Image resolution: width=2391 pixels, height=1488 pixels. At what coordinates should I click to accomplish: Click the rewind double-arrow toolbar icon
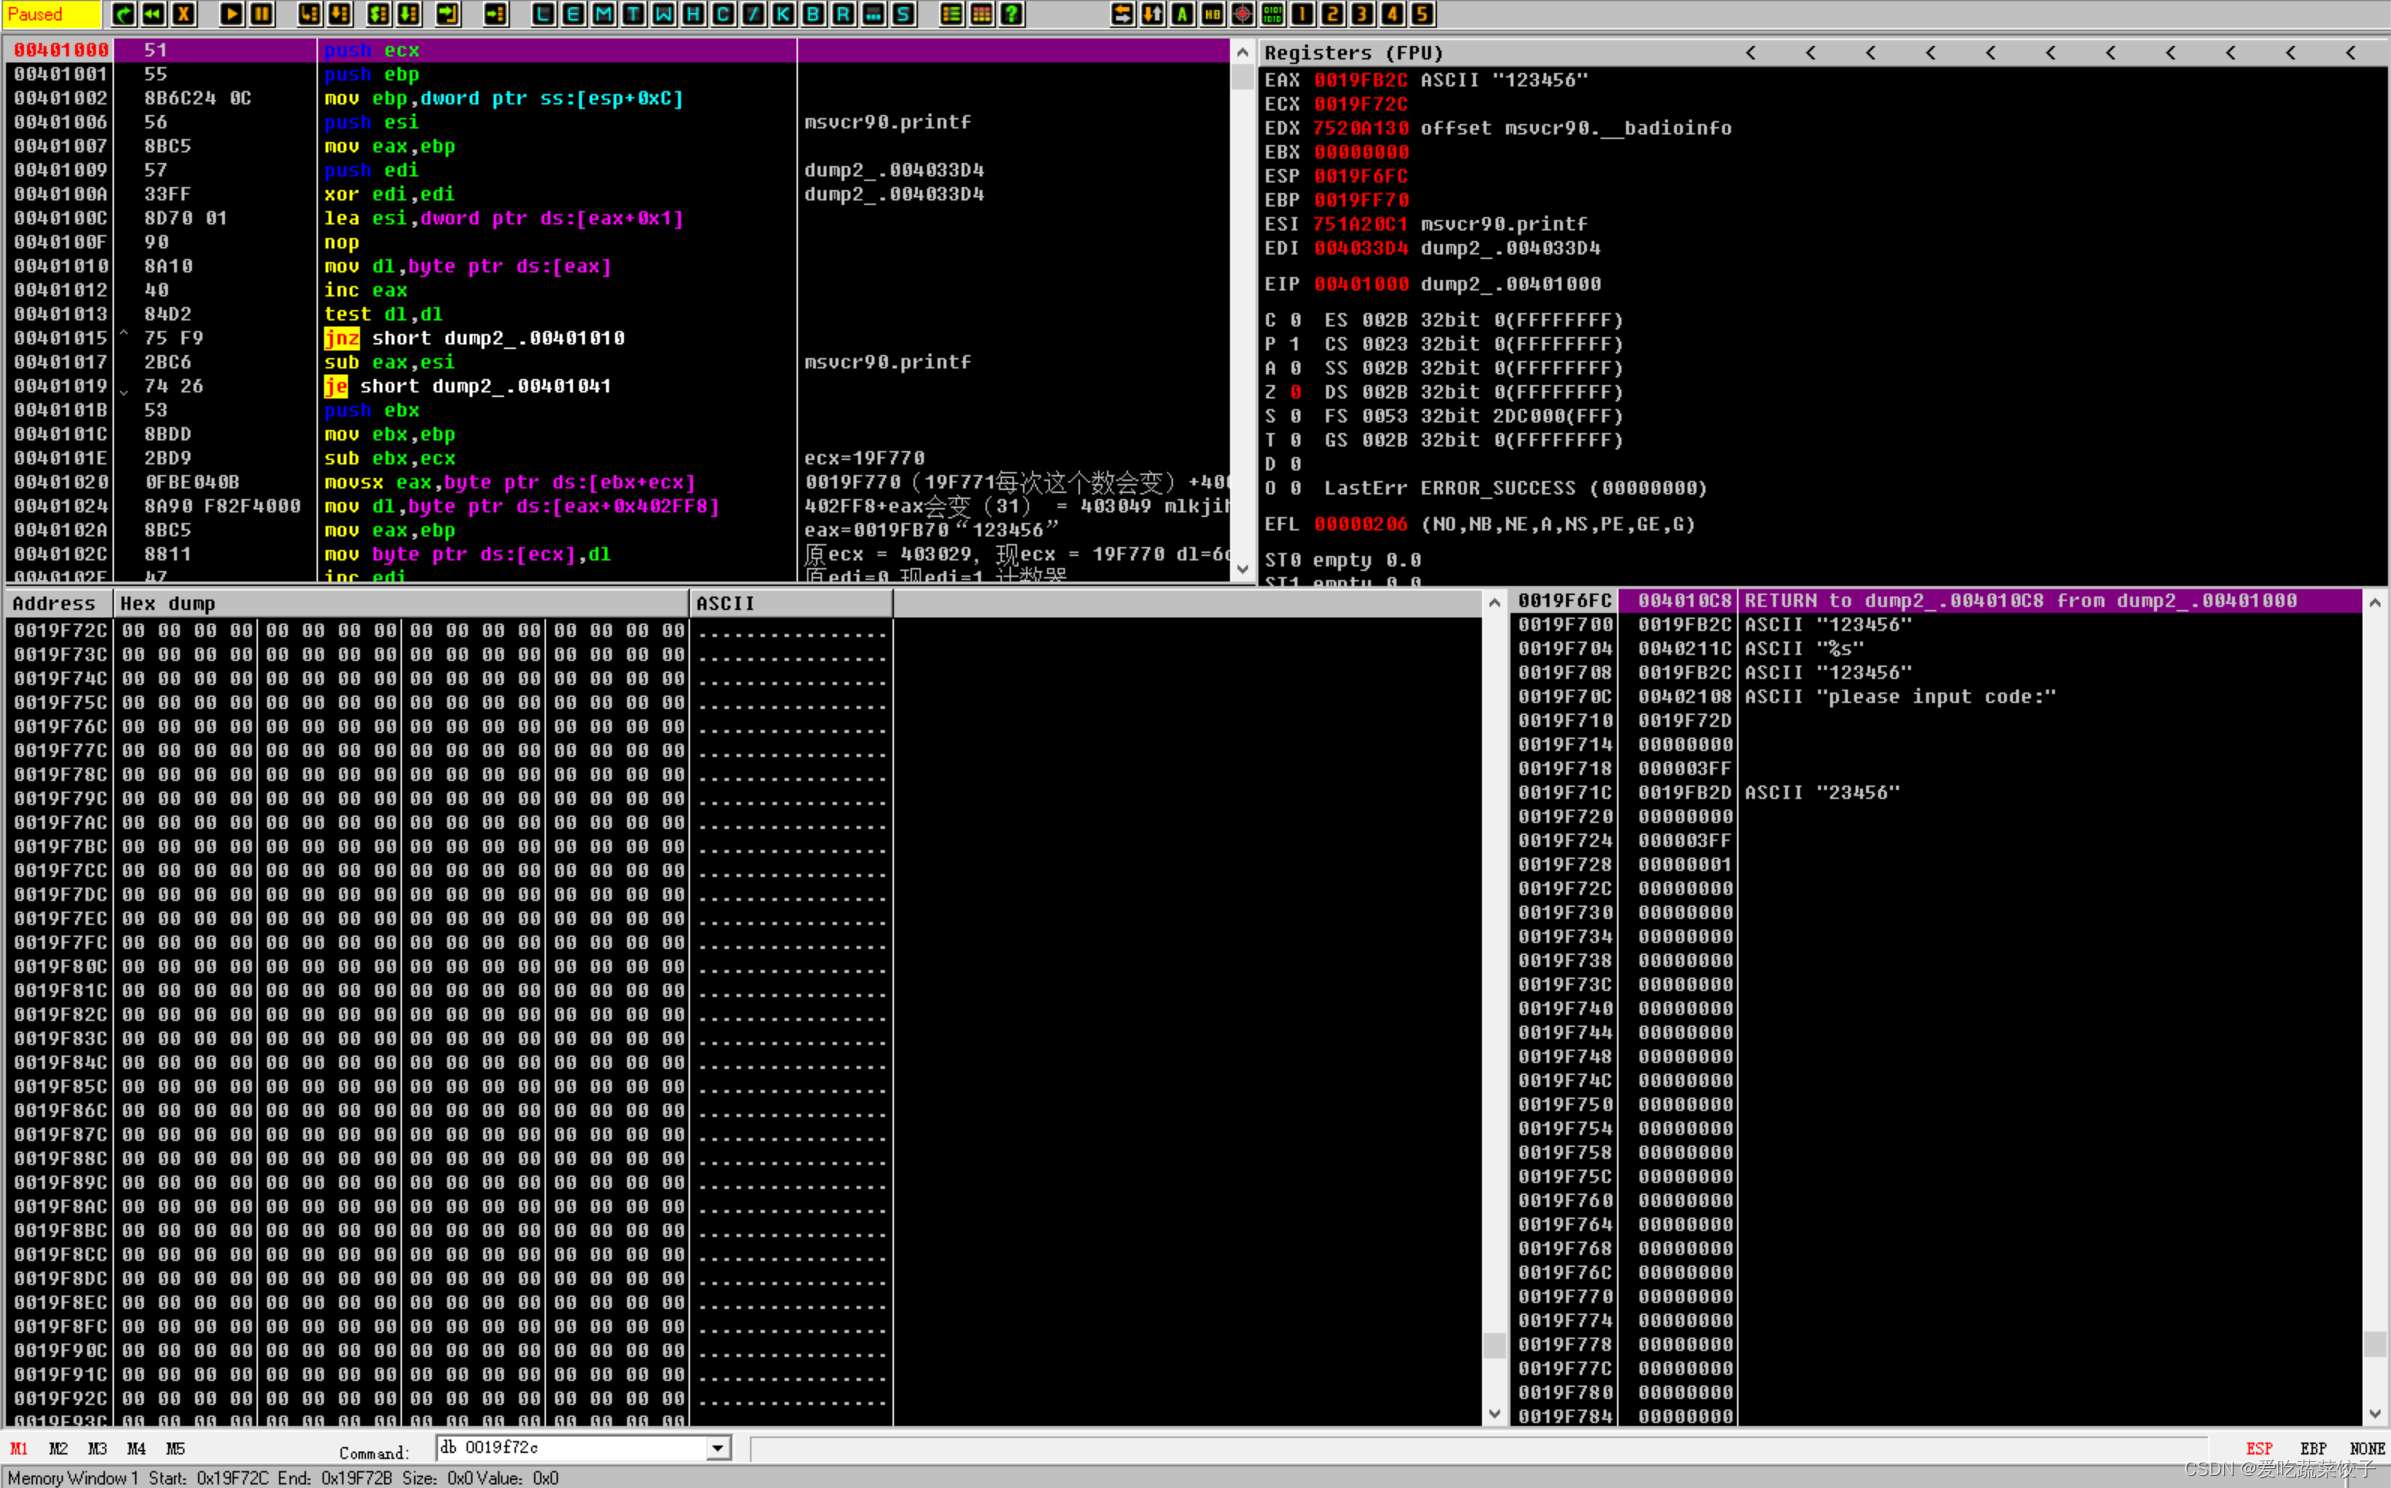[x=153, y=14]
